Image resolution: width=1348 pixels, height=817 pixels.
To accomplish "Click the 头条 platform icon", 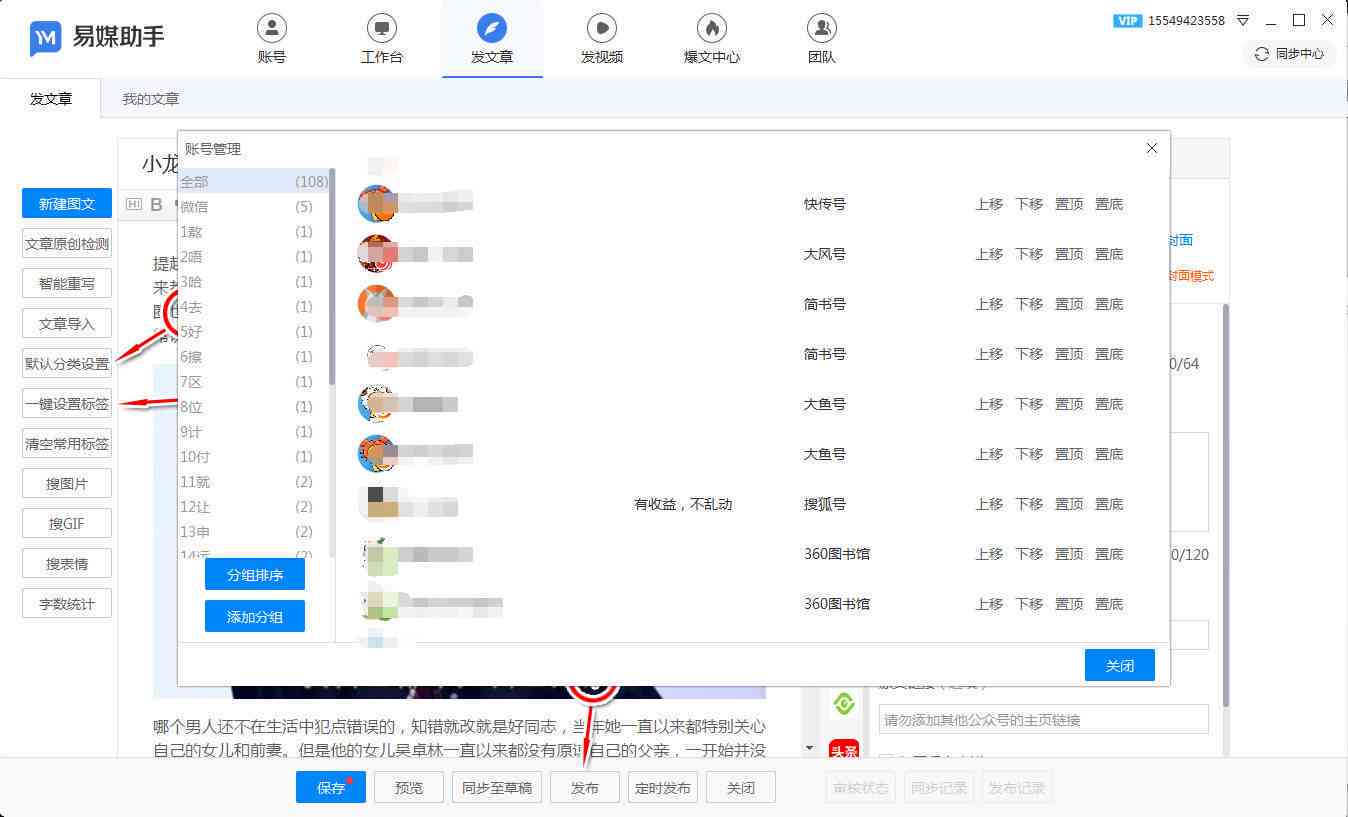I will point(844,751).
